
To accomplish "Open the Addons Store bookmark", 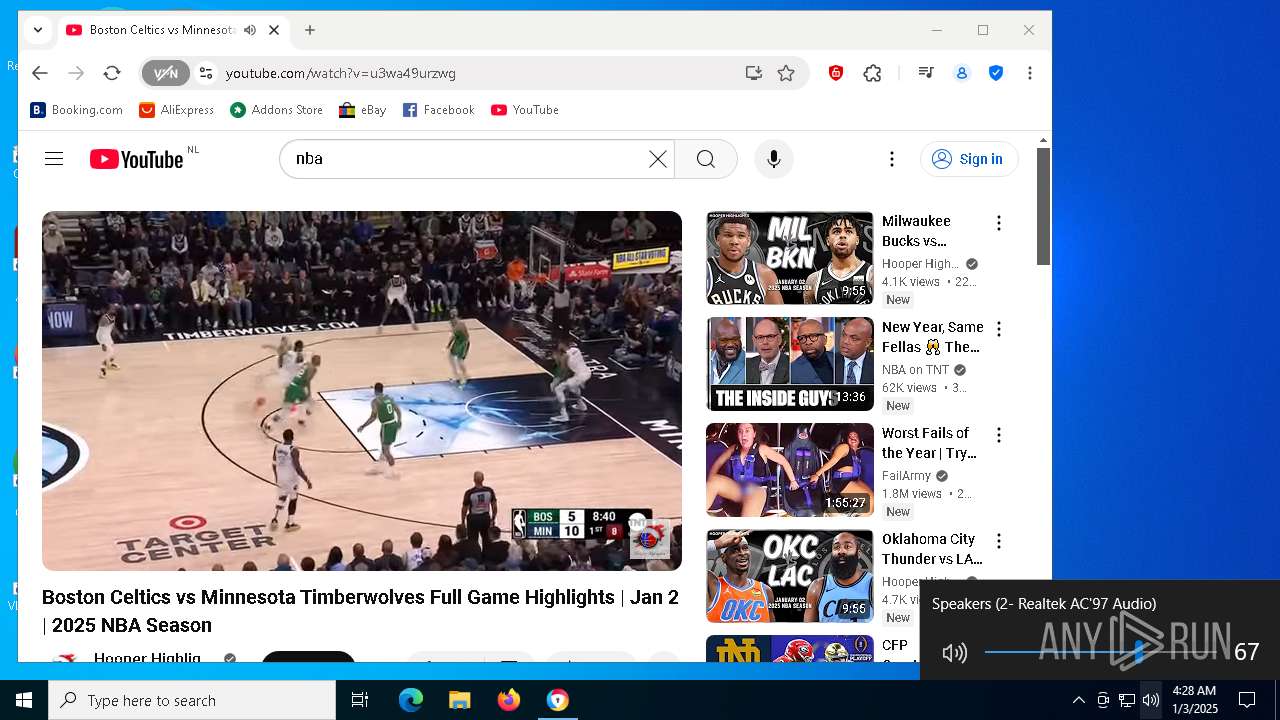I will [277, 110].
